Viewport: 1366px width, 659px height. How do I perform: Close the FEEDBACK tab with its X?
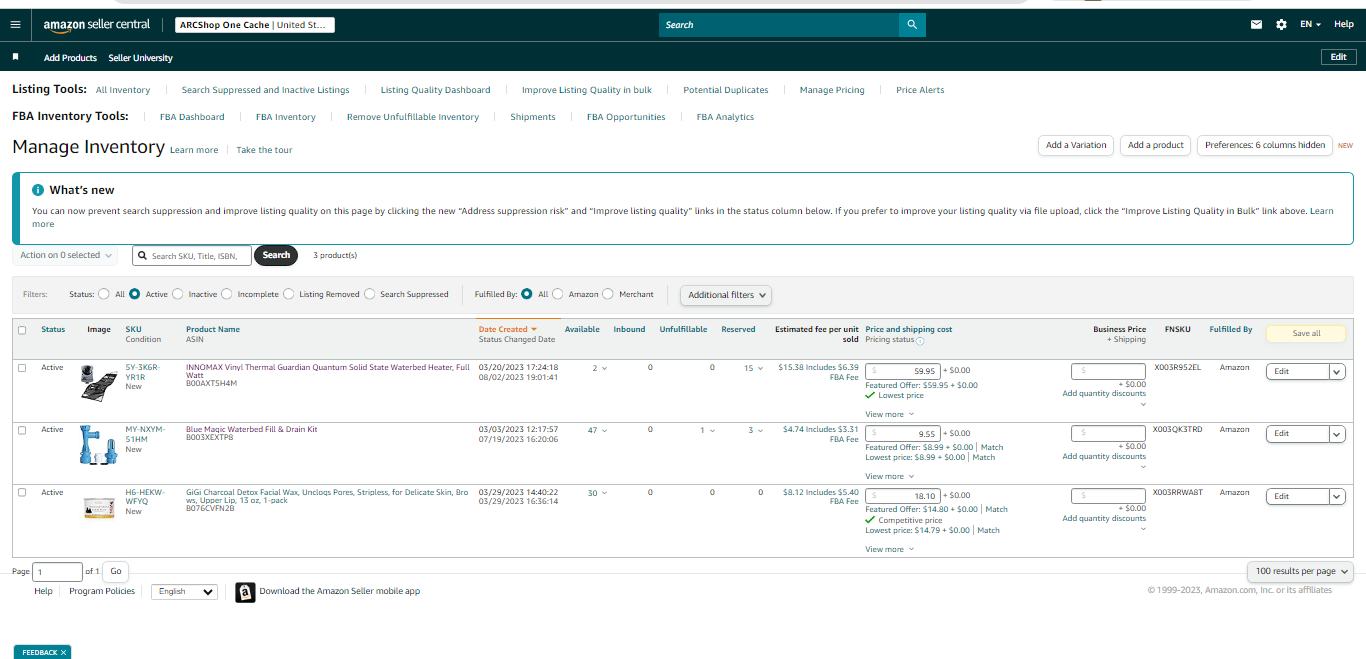pyautogui.click(x=63, y=652)
